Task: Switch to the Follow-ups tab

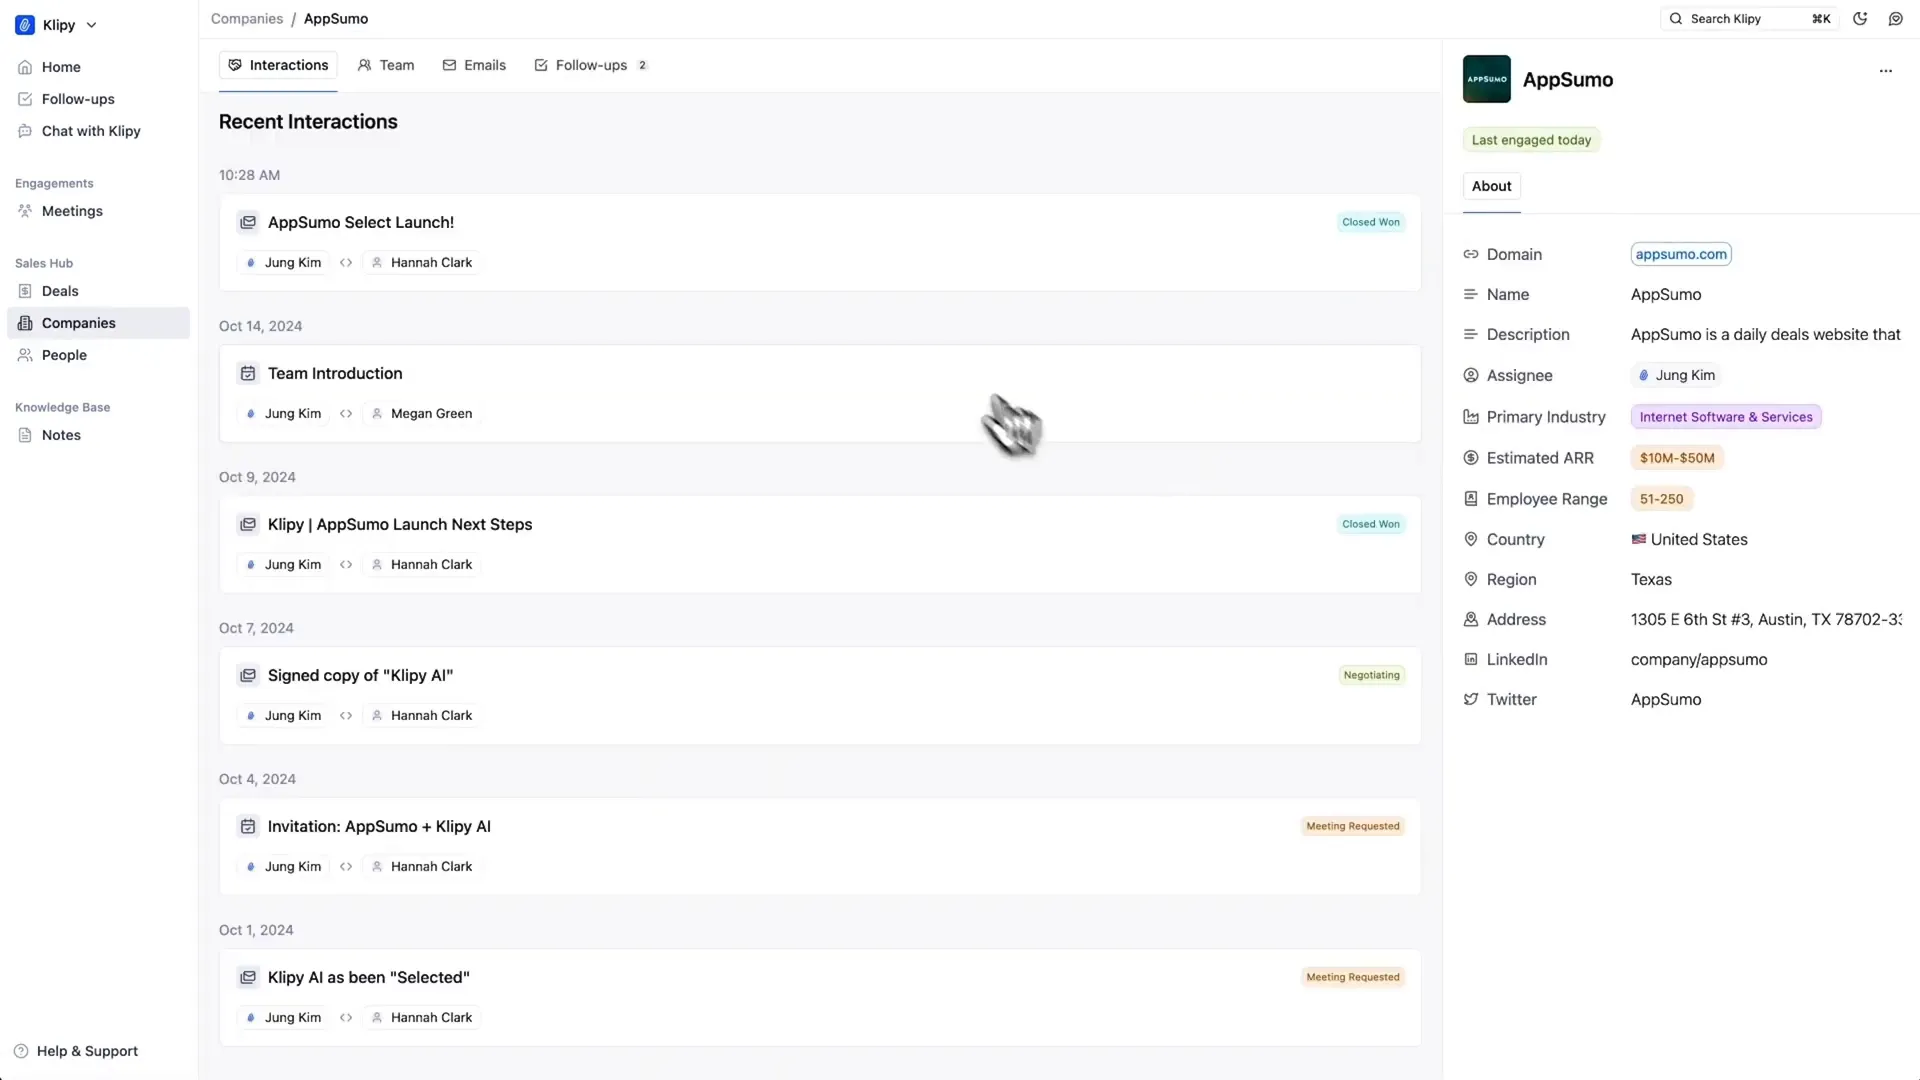Action: (591, 65)
